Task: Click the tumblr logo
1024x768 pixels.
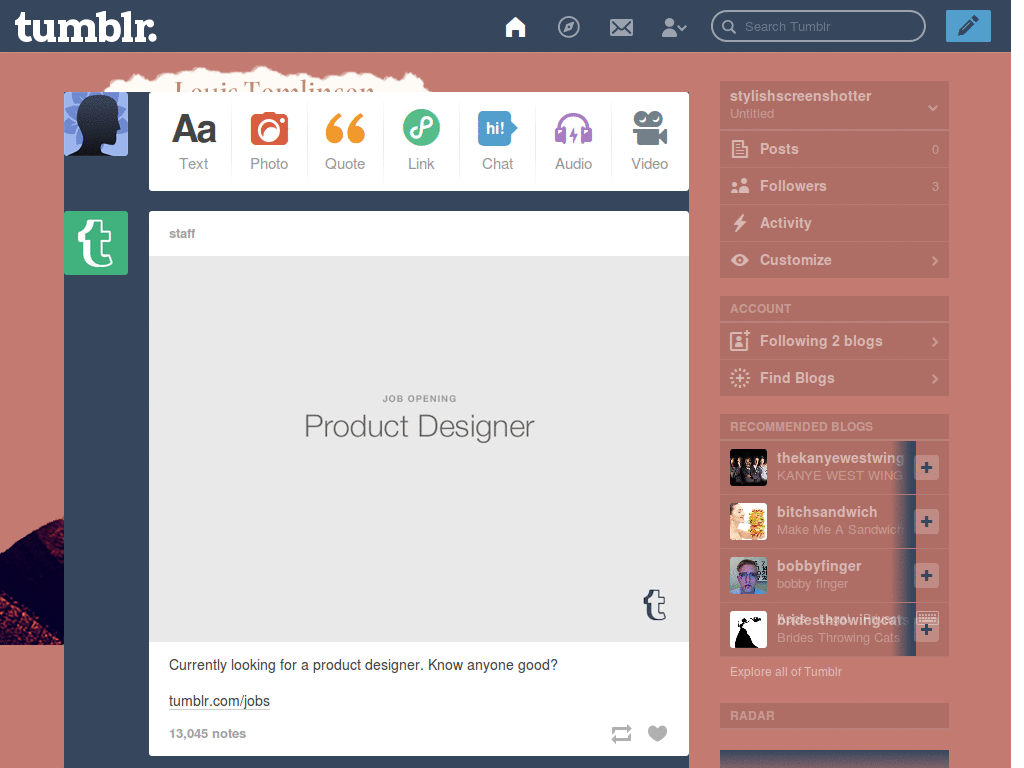Action: click(x=86, y=27)
